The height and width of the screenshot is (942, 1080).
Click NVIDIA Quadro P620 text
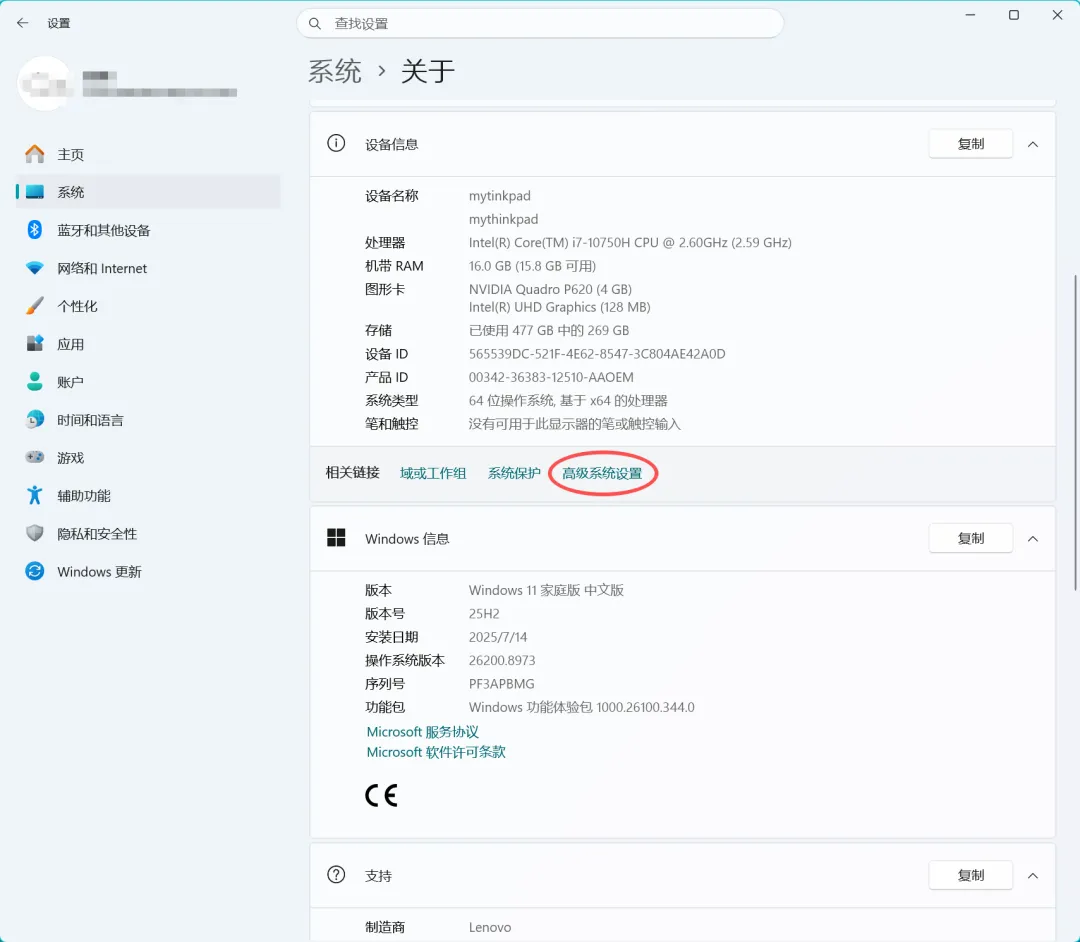[x=550, y=289]
